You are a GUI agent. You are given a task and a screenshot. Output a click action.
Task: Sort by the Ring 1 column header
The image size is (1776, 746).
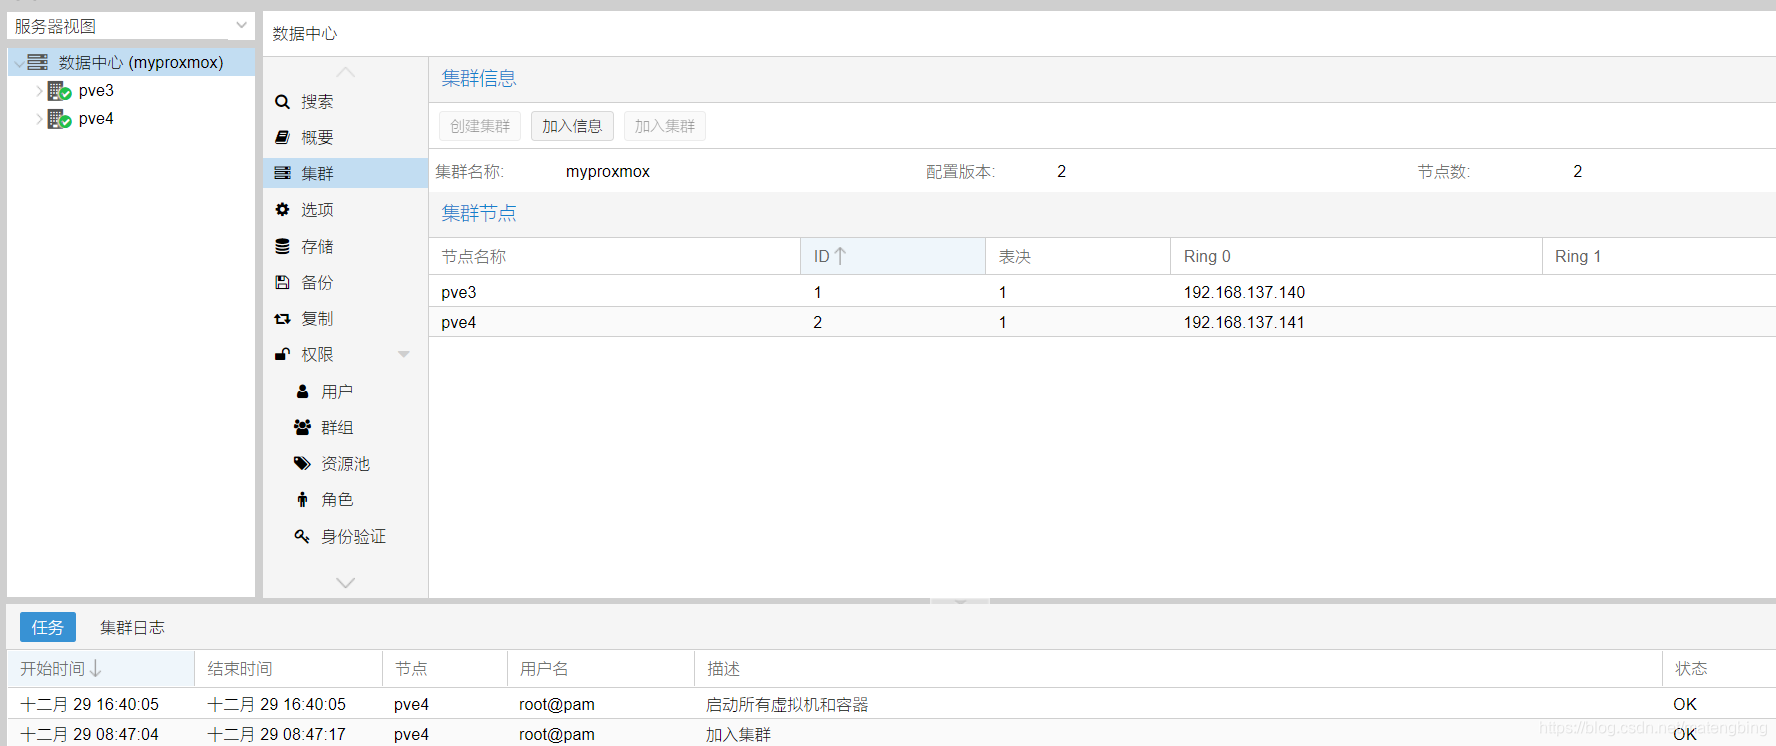(x=1659, y=256)
